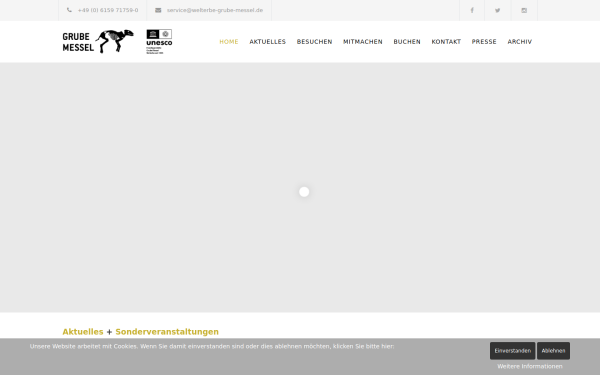
Task: Click service@welterbe-grube-messel.de email link
Action: click(x=215, y=10)
